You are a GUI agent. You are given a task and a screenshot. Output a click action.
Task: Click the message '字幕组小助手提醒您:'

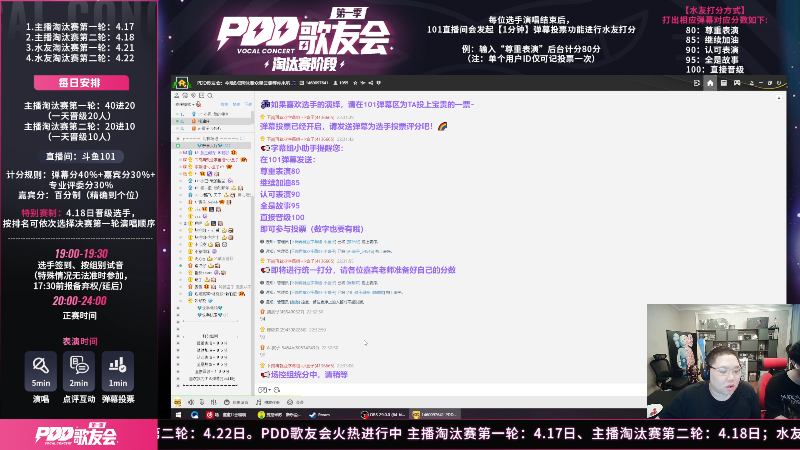pyautogui.click(x=302, y=148)
